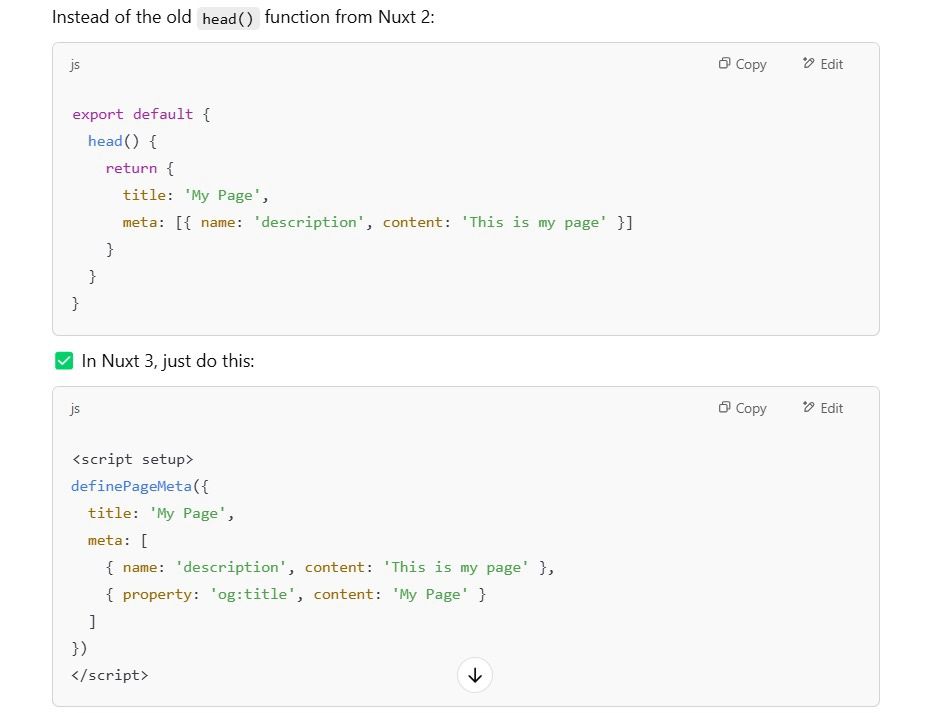930x713 pixels.
Task: Copy the Nuxt 2 head() code block
Action: pyautogui.click(x=743, y=64)
